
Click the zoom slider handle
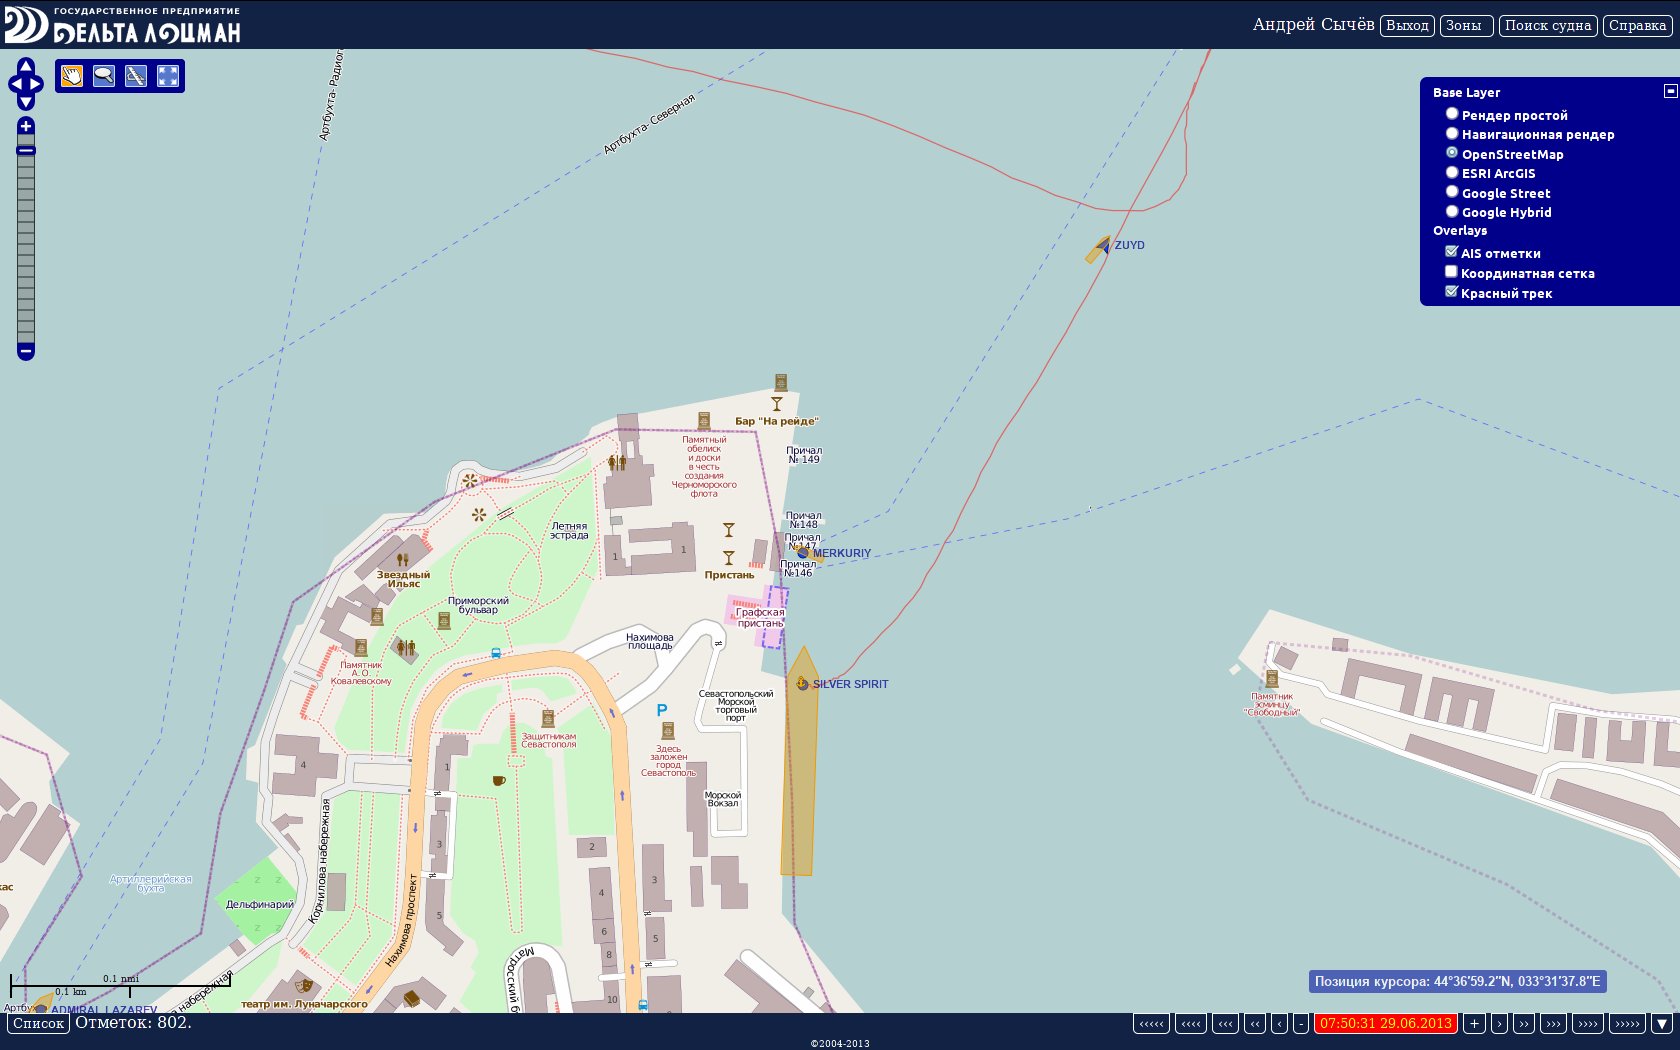click(x=26, y=151)
